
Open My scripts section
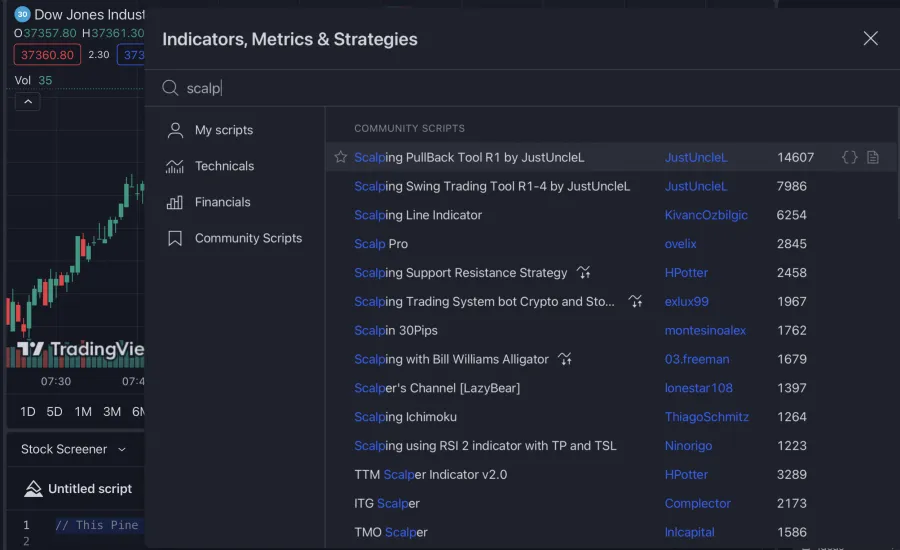click(x=223, y=130)
